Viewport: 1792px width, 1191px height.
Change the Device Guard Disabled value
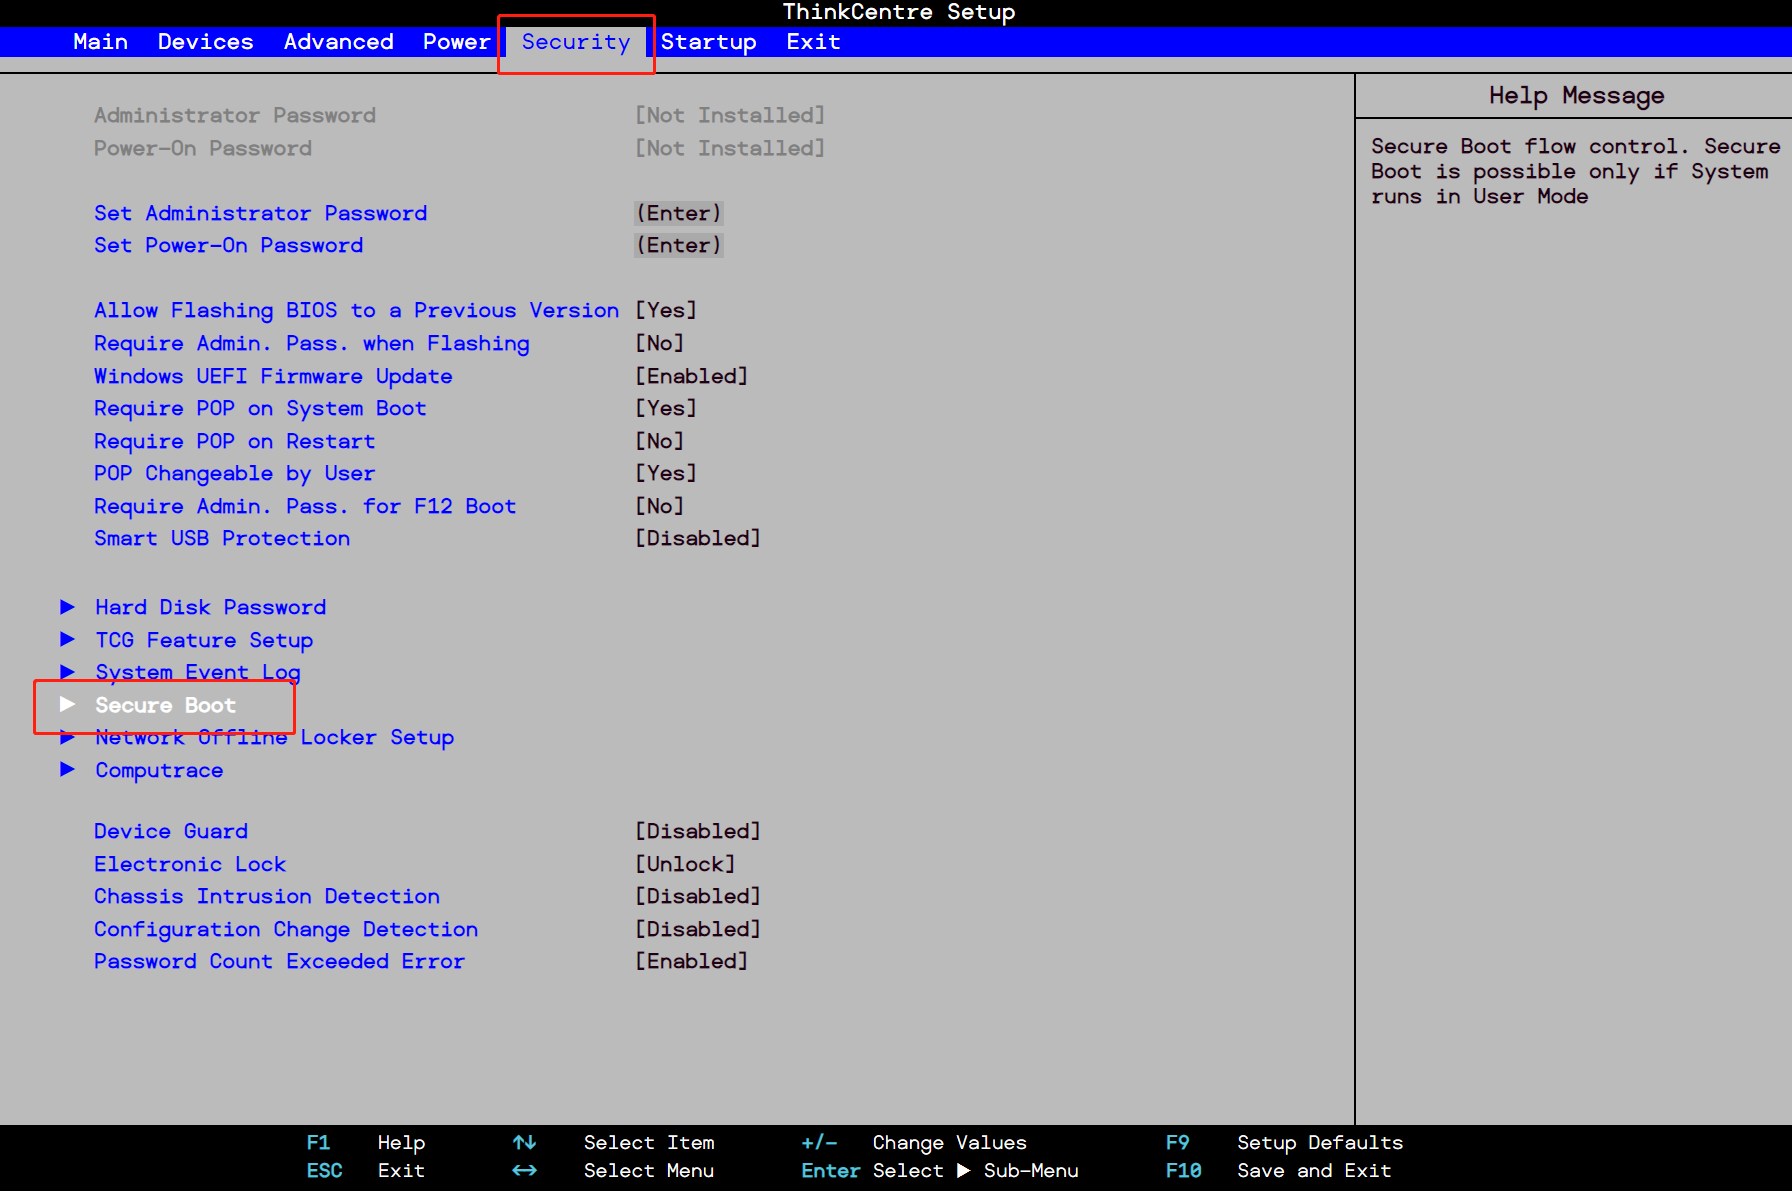(697, 832)
